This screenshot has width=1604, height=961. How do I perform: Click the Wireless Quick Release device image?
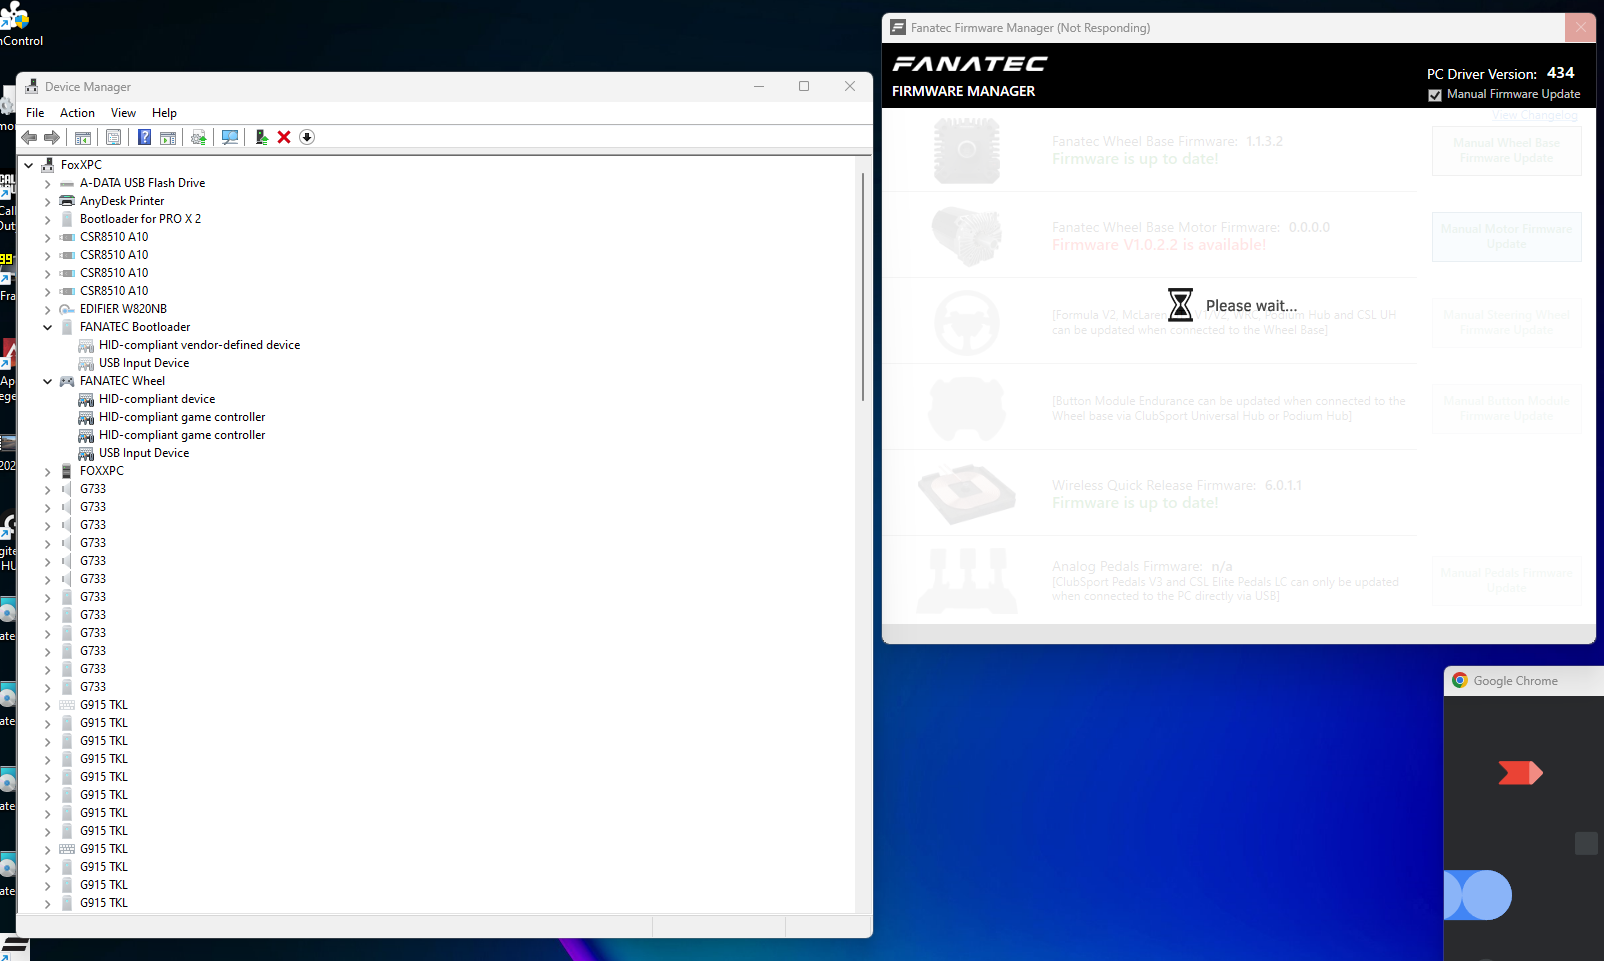tap(966, 494)
